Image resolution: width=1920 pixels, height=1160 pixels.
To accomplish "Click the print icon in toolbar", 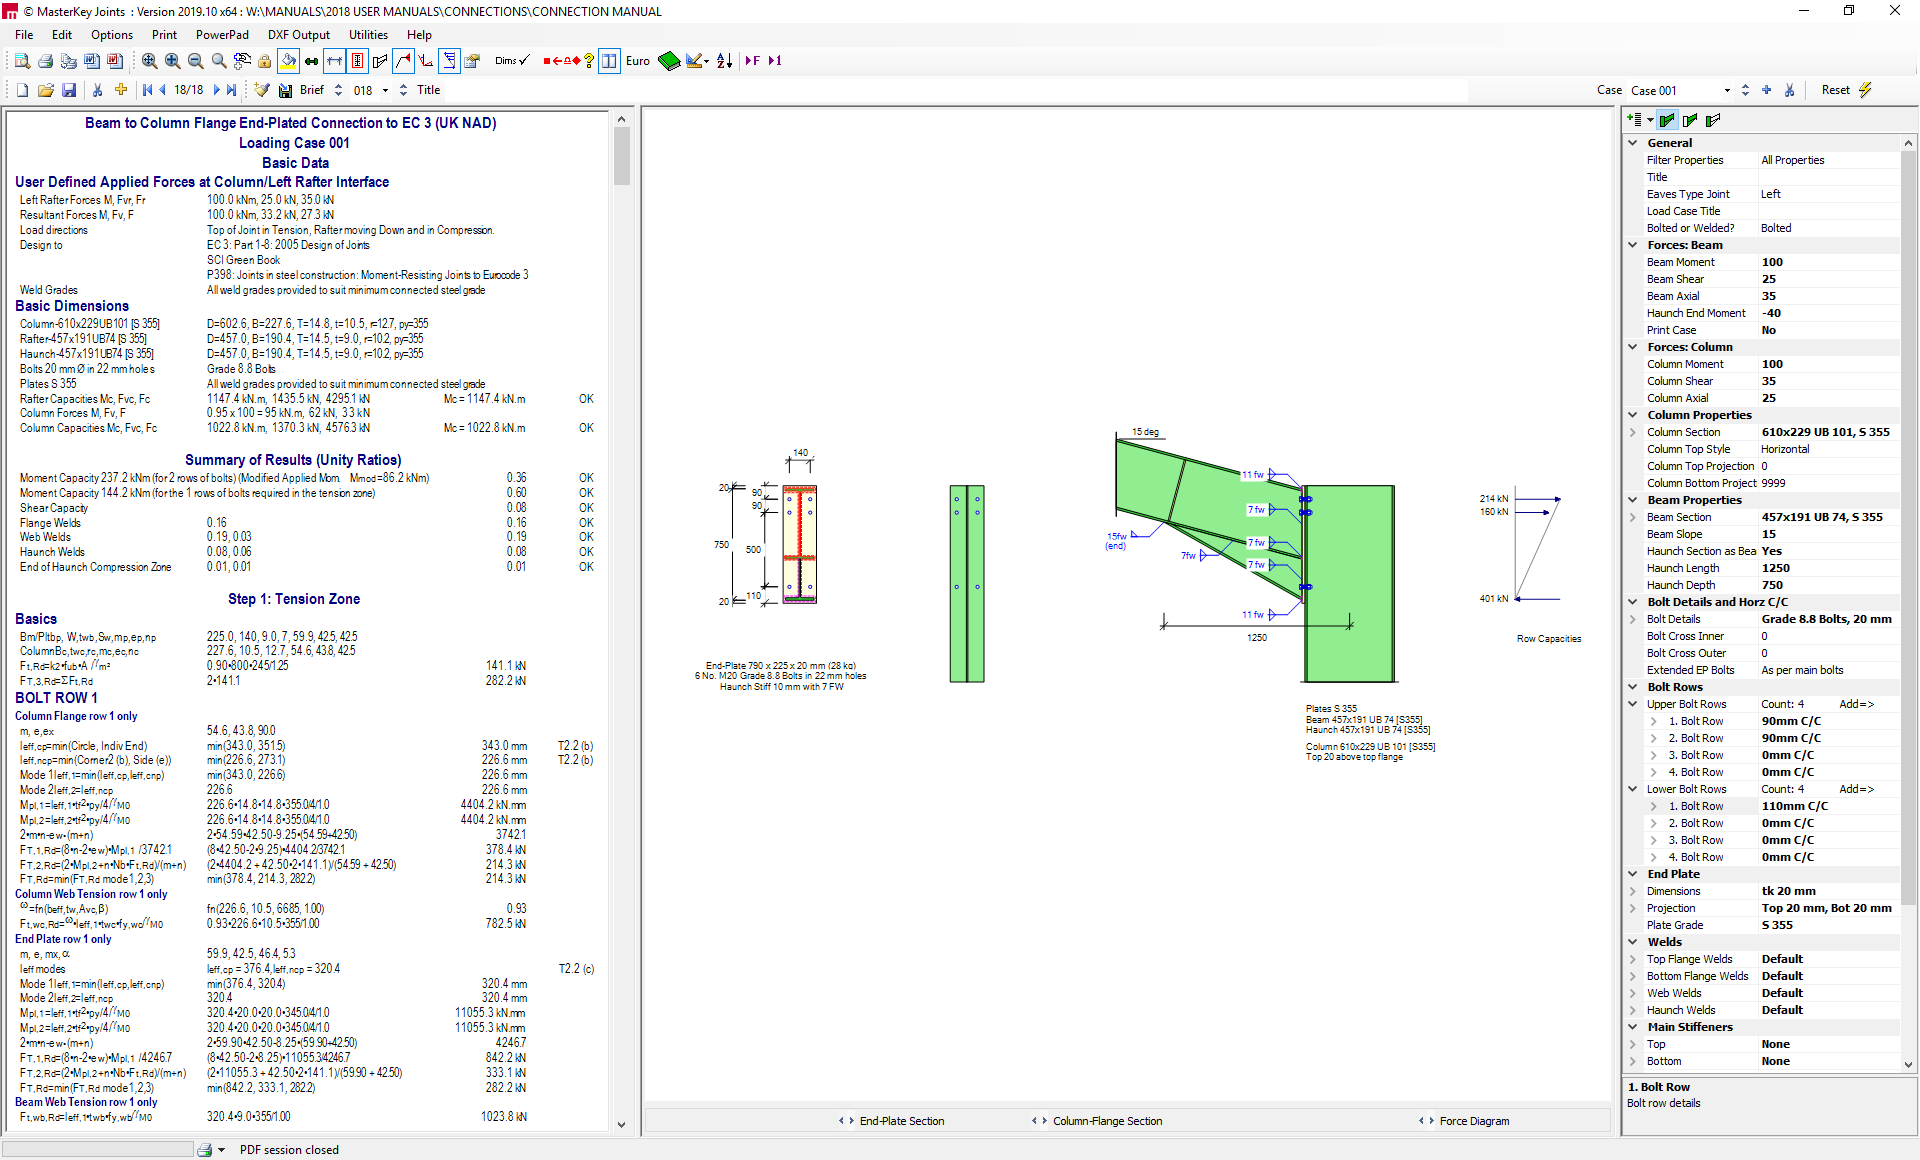I will 45,61.
